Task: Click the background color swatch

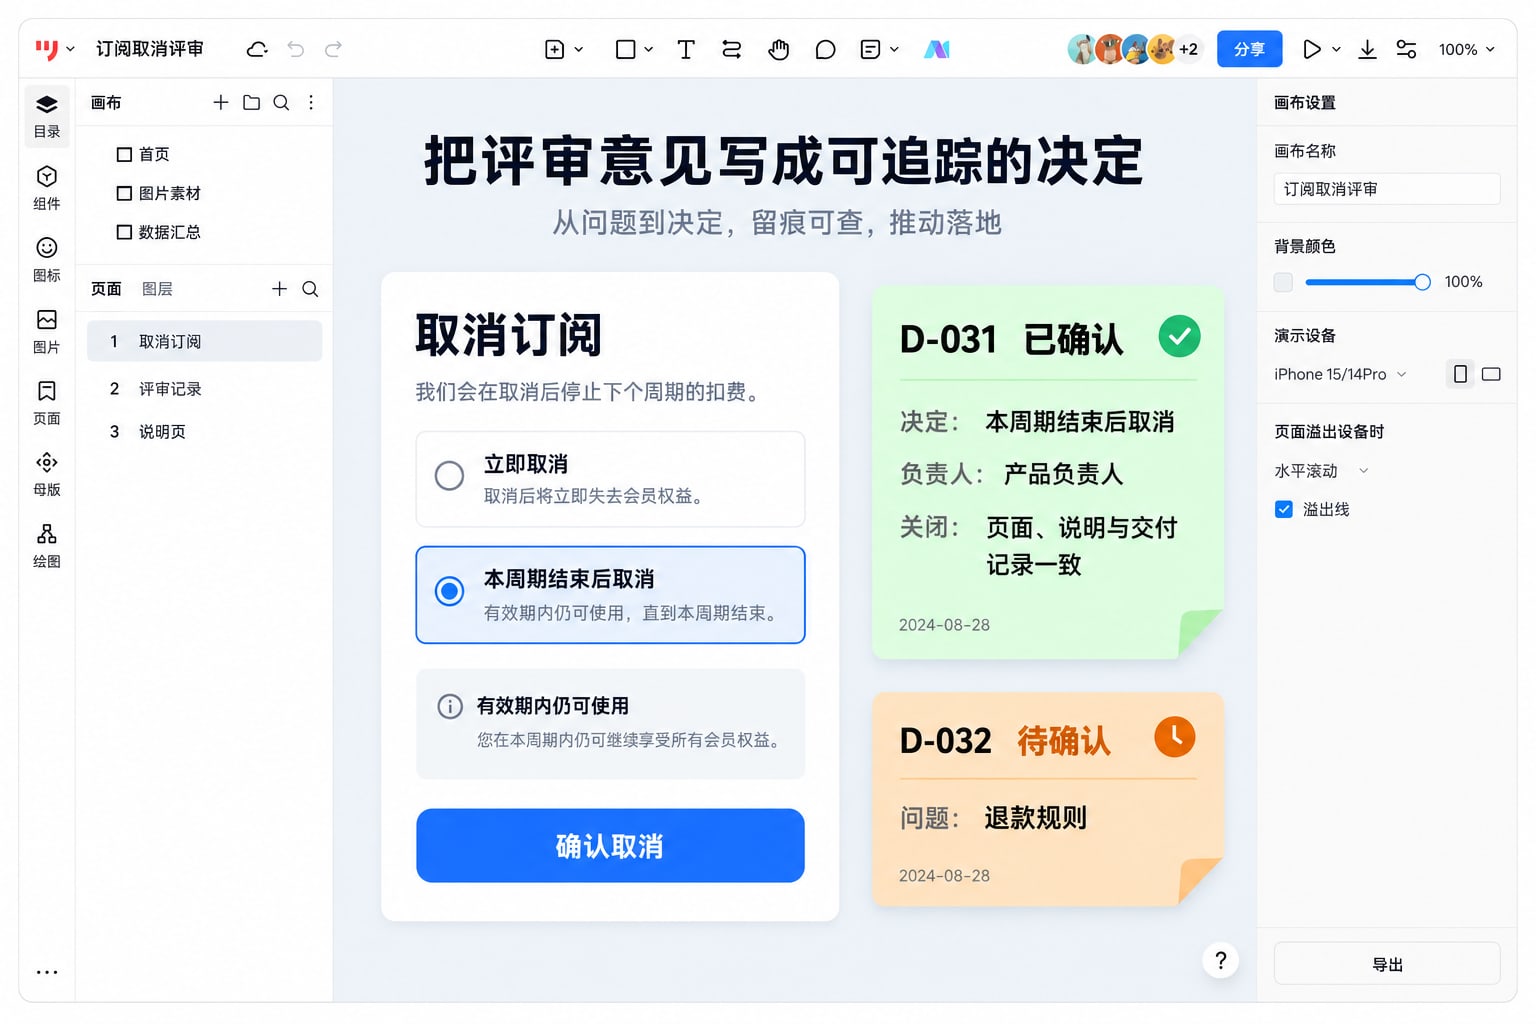Action: [1283, 282]
